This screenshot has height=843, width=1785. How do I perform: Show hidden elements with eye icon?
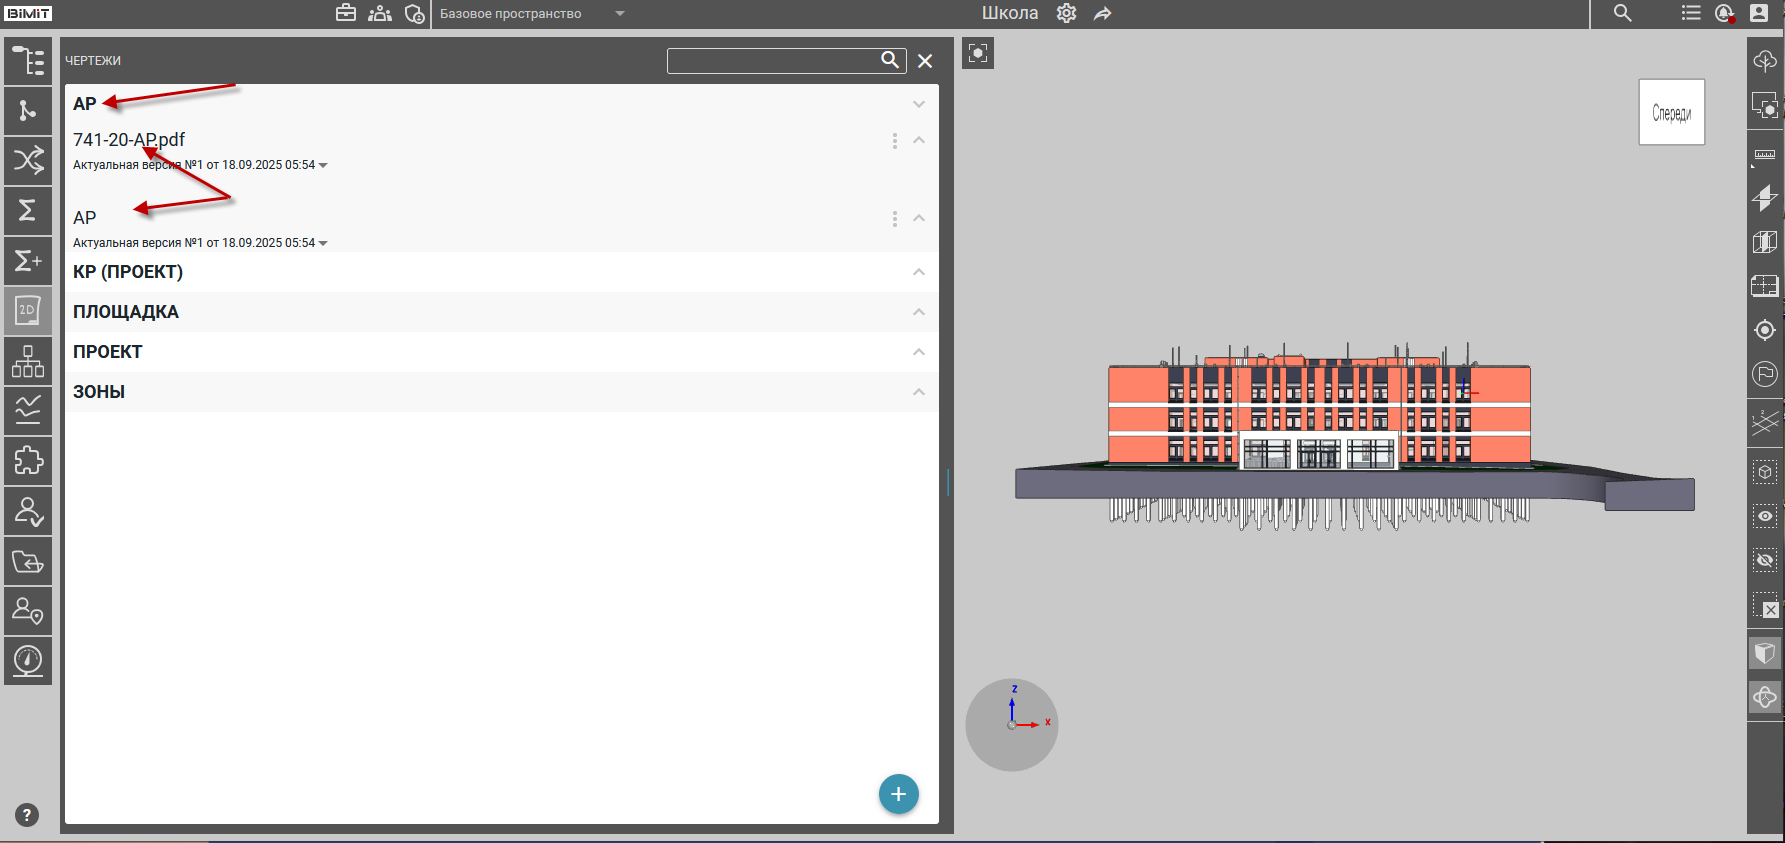tap(1765, 516)
